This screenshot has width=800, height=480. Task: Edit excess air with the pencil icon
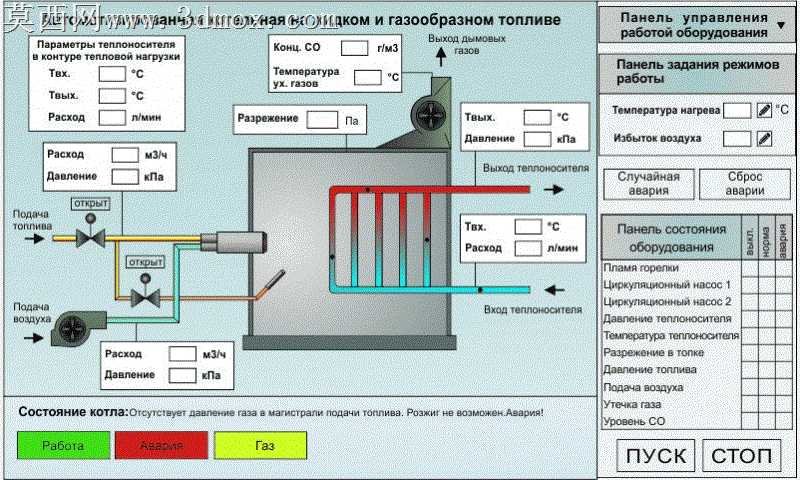tap(764, 138)
